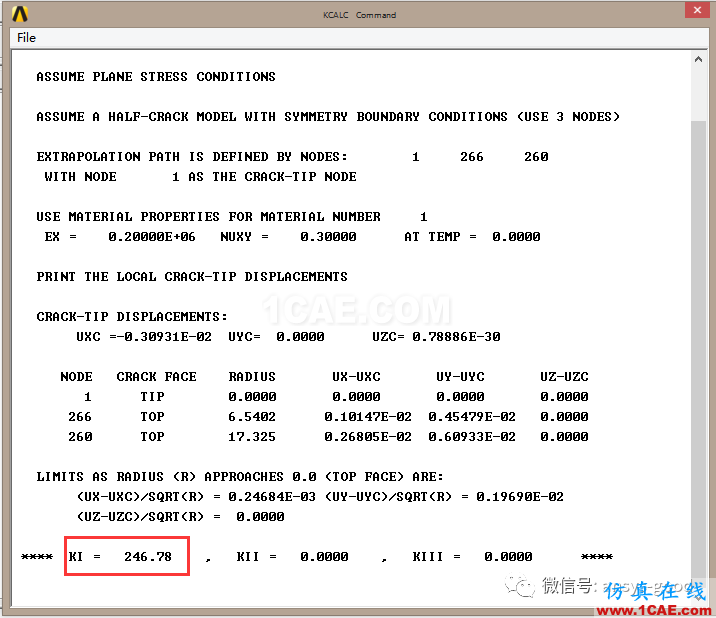
Task: Click the (UY-UYC)/SQRT(R) = 0.19690E-02 value
Action: (444, 497)
